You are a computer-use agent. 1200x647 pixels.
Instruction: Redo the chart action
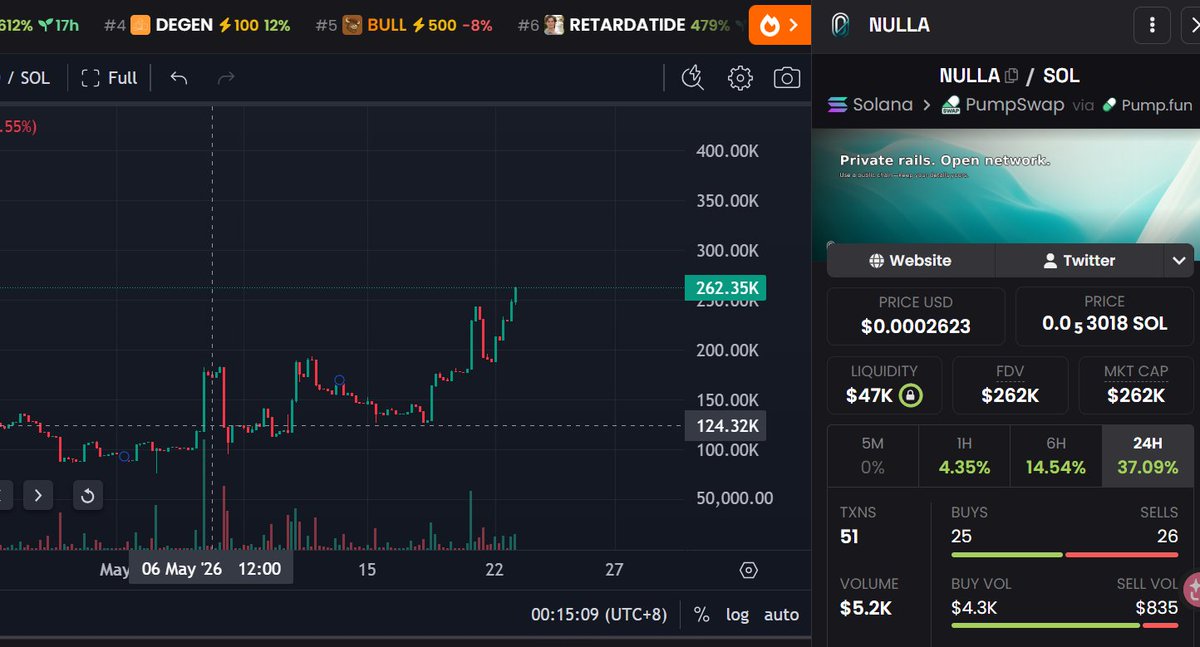[x=226, y=77]
